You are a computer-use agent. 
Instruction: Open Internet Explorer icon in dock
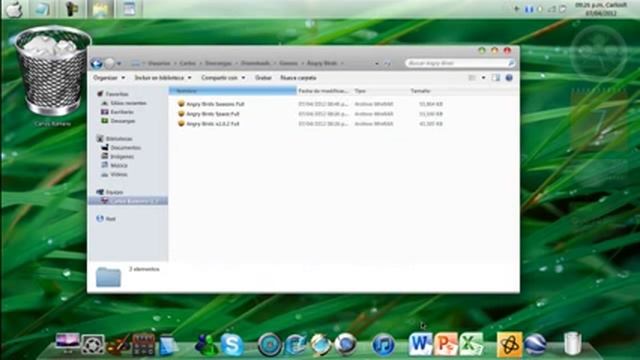pyautogui.click(x=295, y=345)
